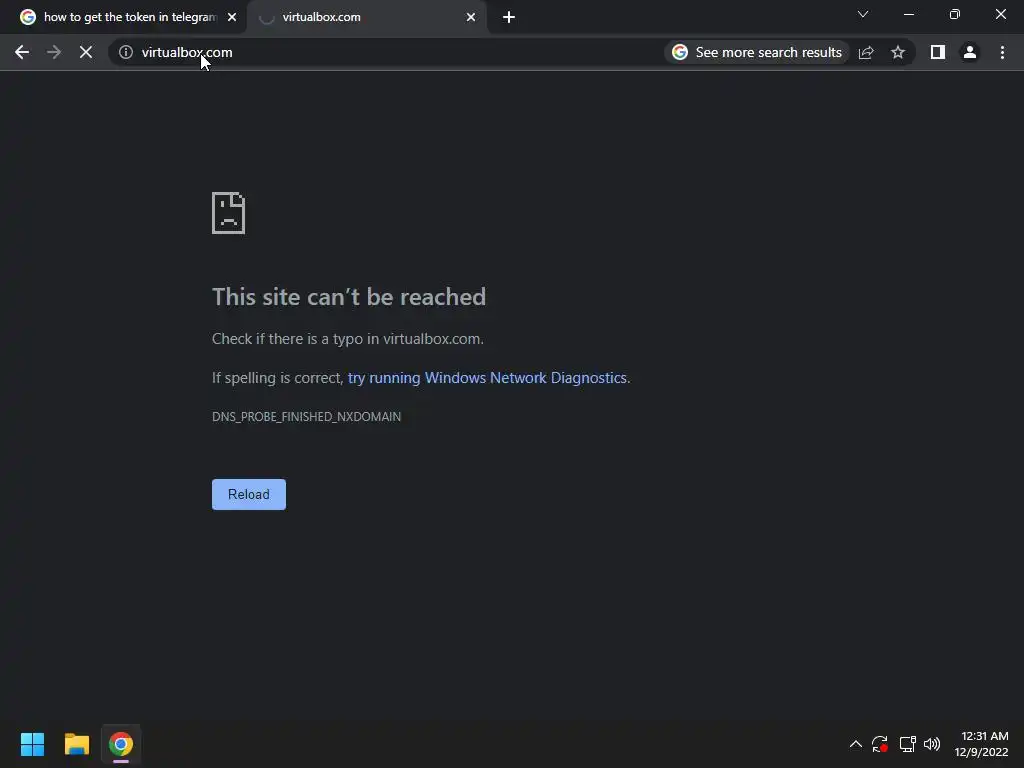Image resolution: width=1024 pixels, height=768 pixels.
Task: Run Windows Network Diagnostics link
Action: (487, 377)
